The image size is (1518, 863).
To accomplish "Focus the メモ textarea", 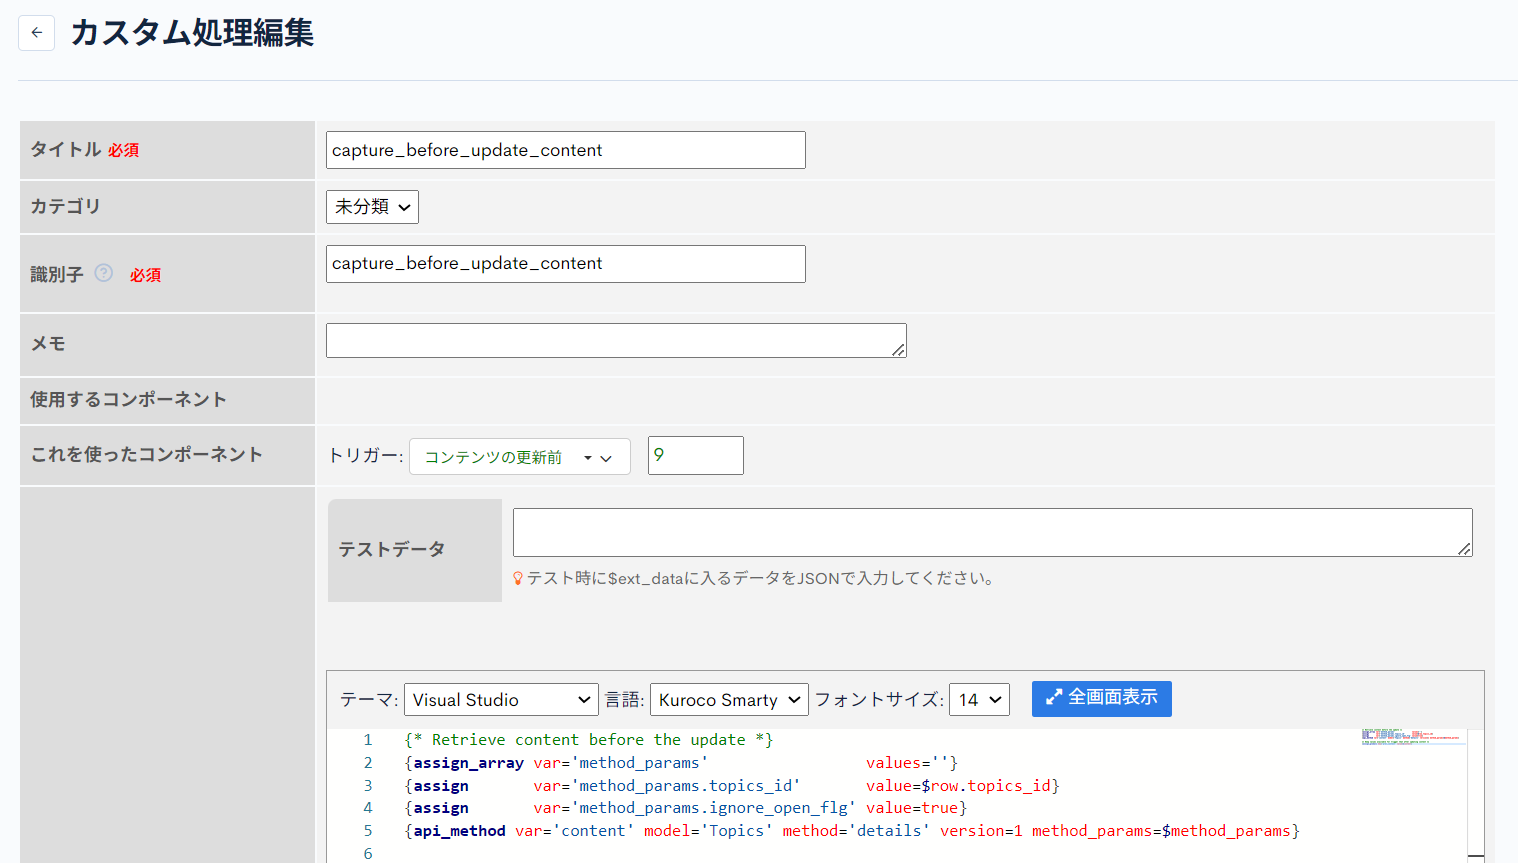I will point(616,340).
